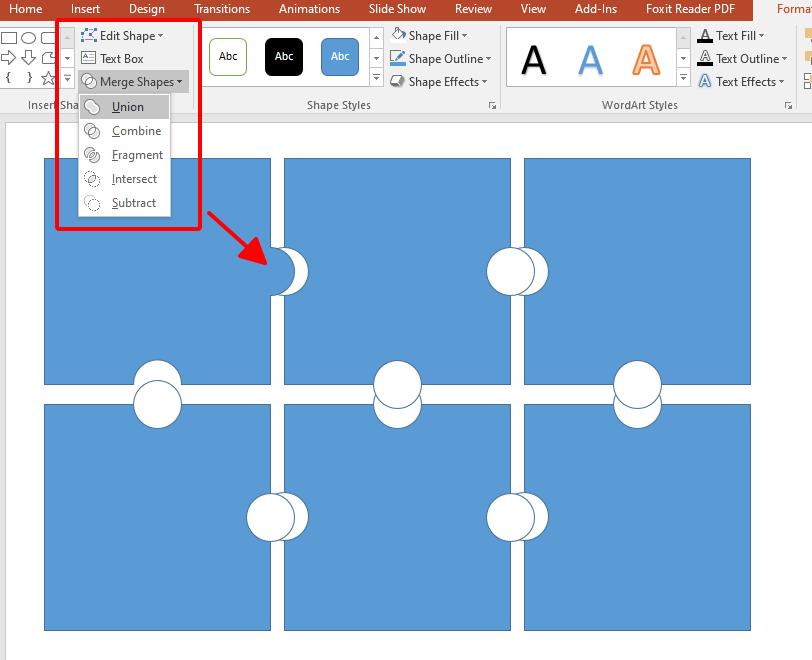
Task: Expand the WordArt styles gallery More arrow
Action: click(x=683, y=78)
